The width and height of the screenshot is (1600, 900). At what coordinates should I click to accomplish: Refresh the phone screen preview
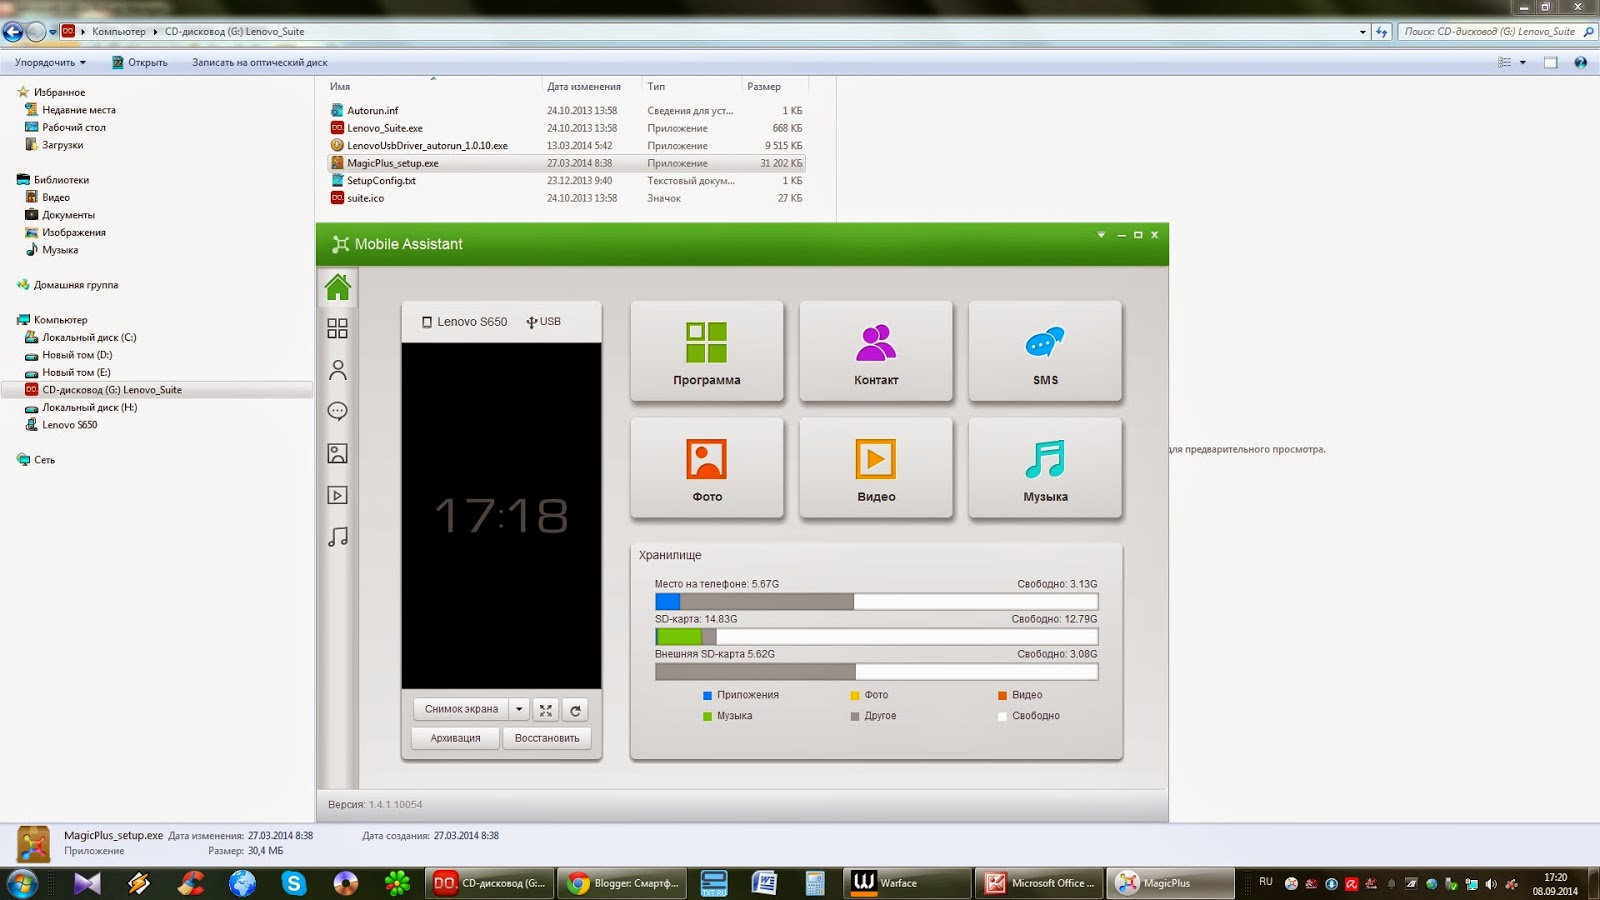(575, 710)
